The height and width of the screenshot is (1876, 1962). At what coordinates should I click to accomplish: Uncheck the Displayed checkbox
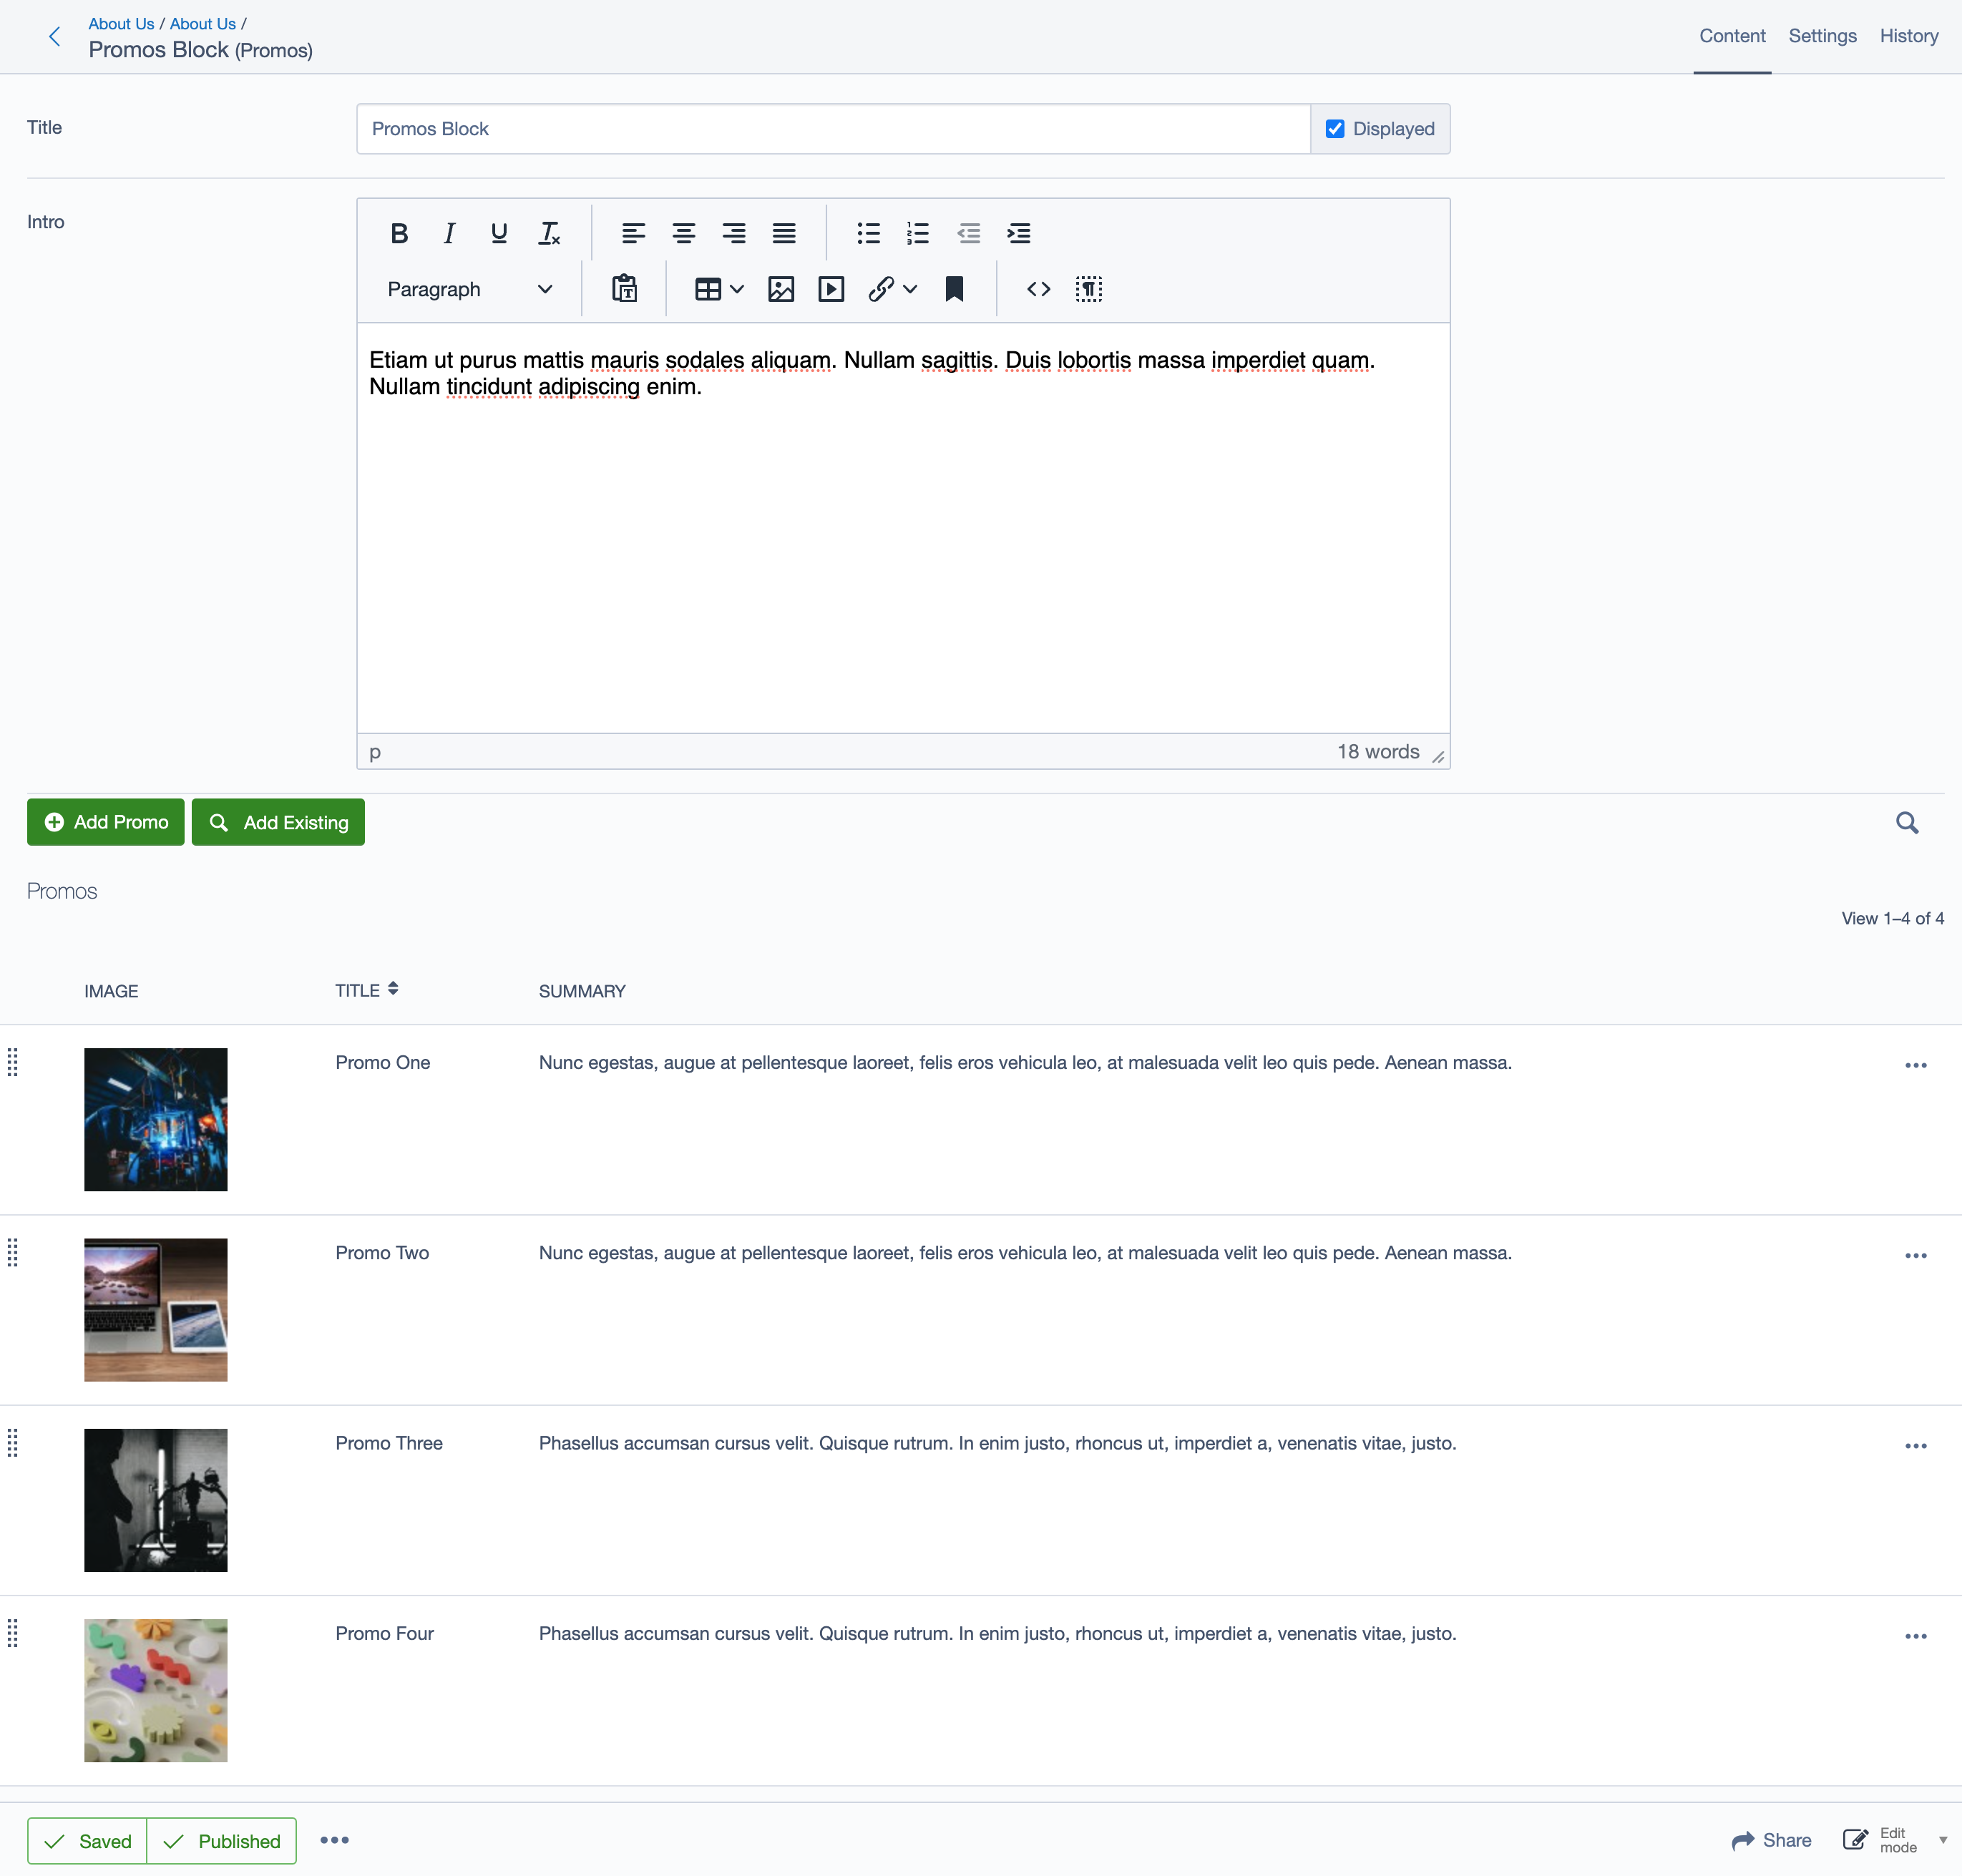tap(1334, 129)
